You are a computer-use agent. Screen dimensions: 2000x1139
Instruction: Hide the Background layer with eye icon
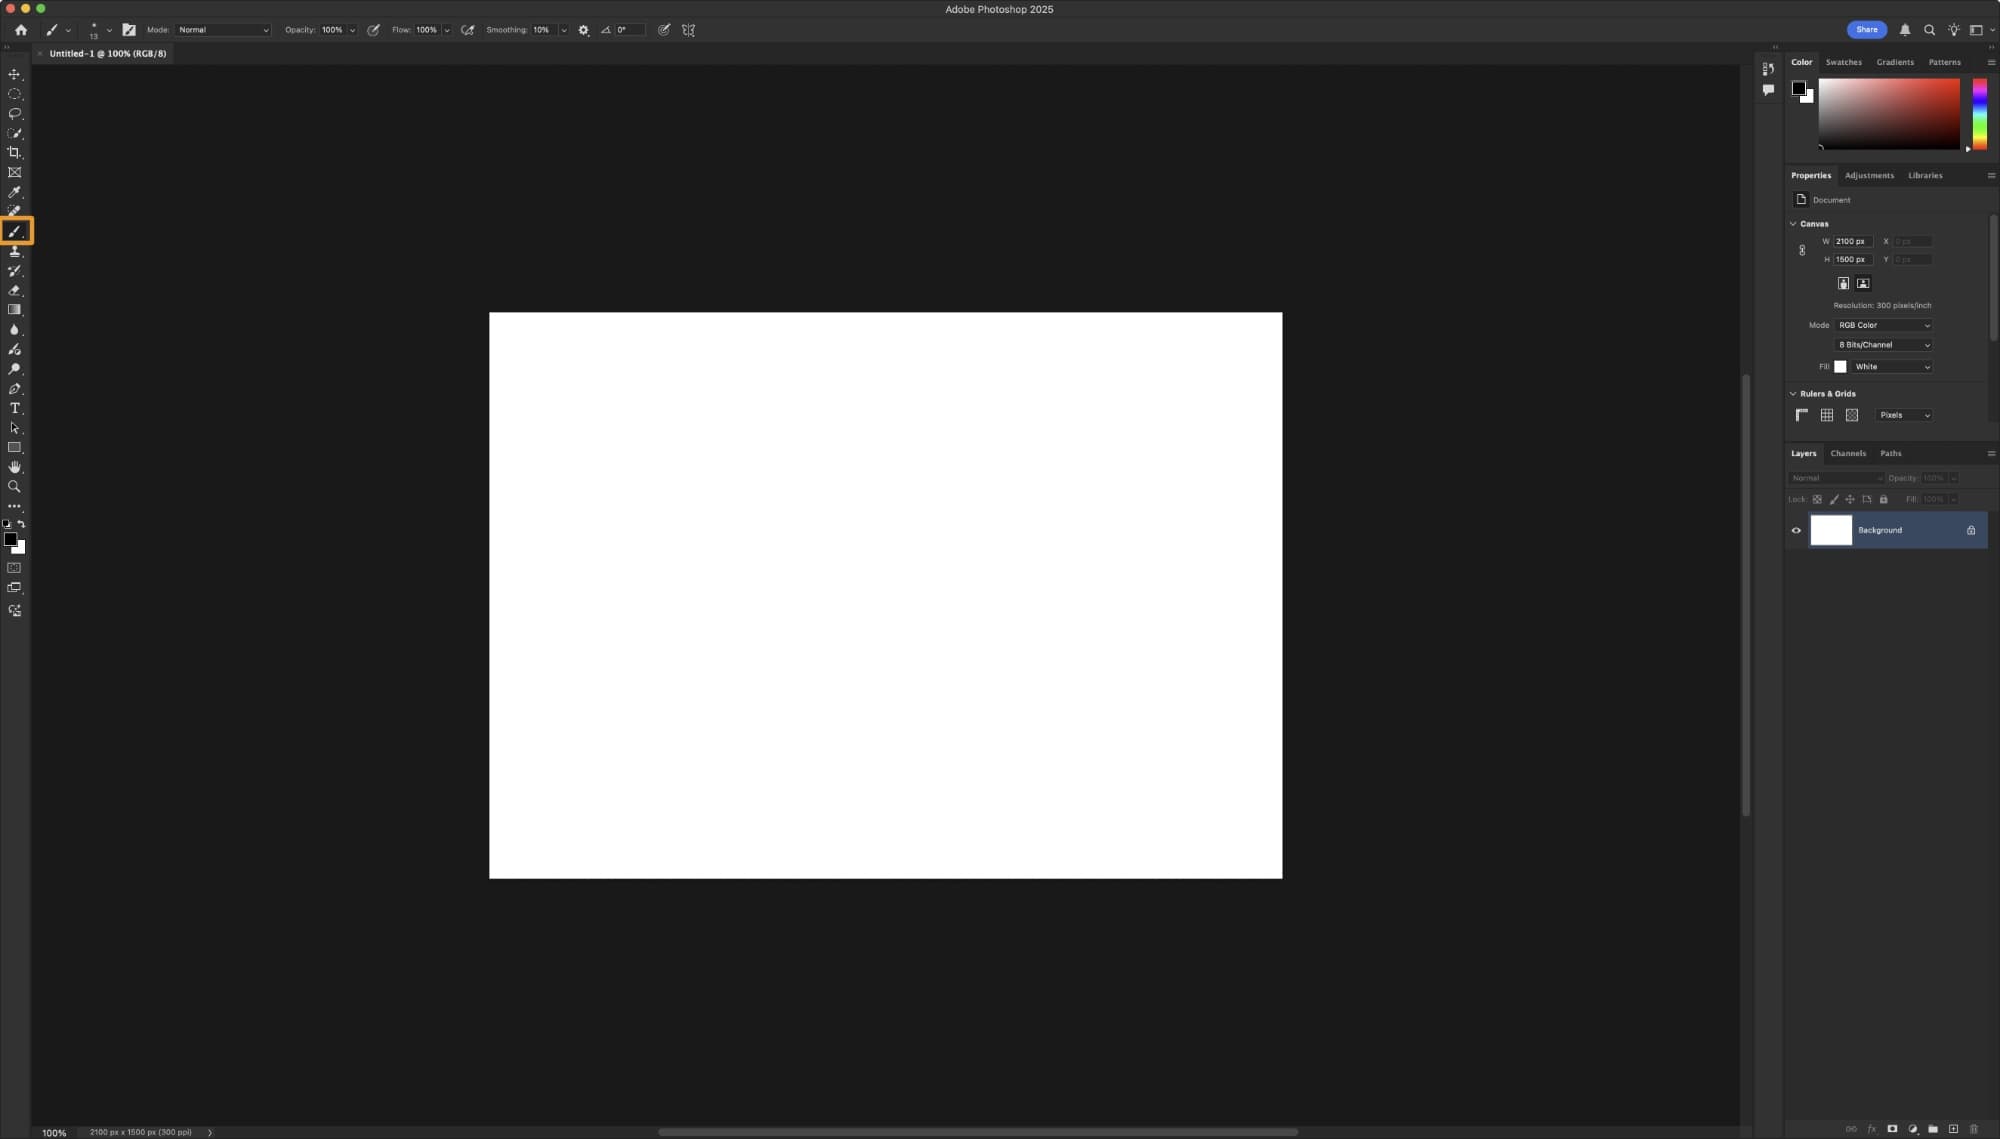(1796, 530)
